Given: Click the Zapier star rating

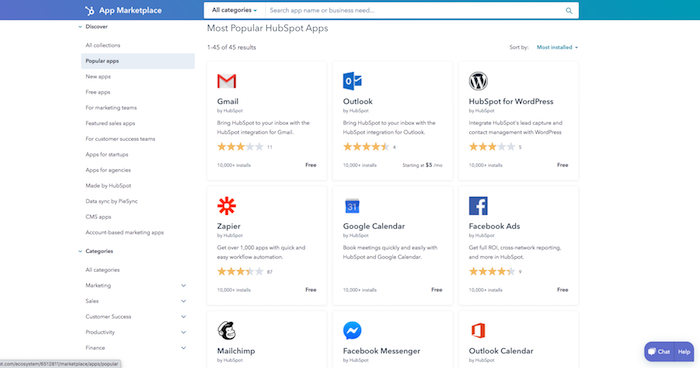Looking at the screenshot, I should 240,272.
